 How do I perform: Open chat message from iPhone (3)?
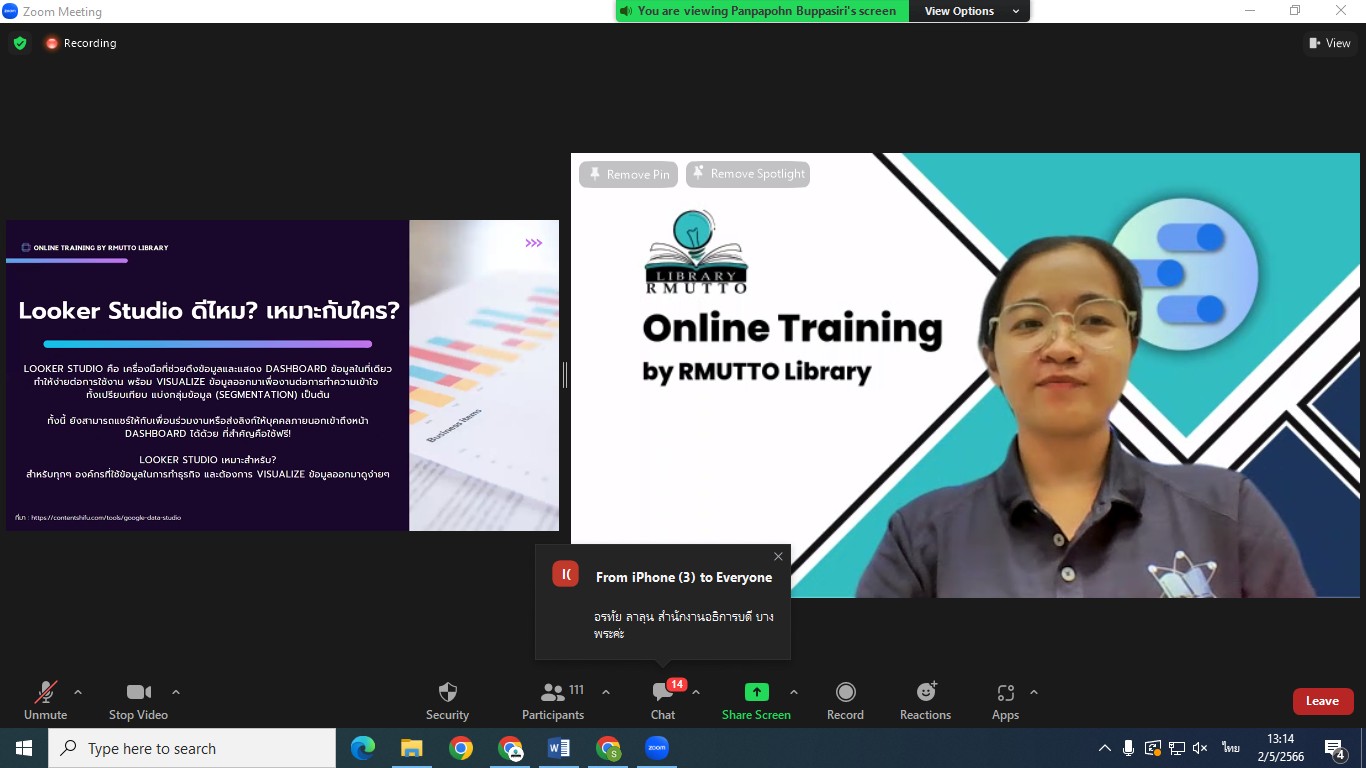[x=663, y=602]
